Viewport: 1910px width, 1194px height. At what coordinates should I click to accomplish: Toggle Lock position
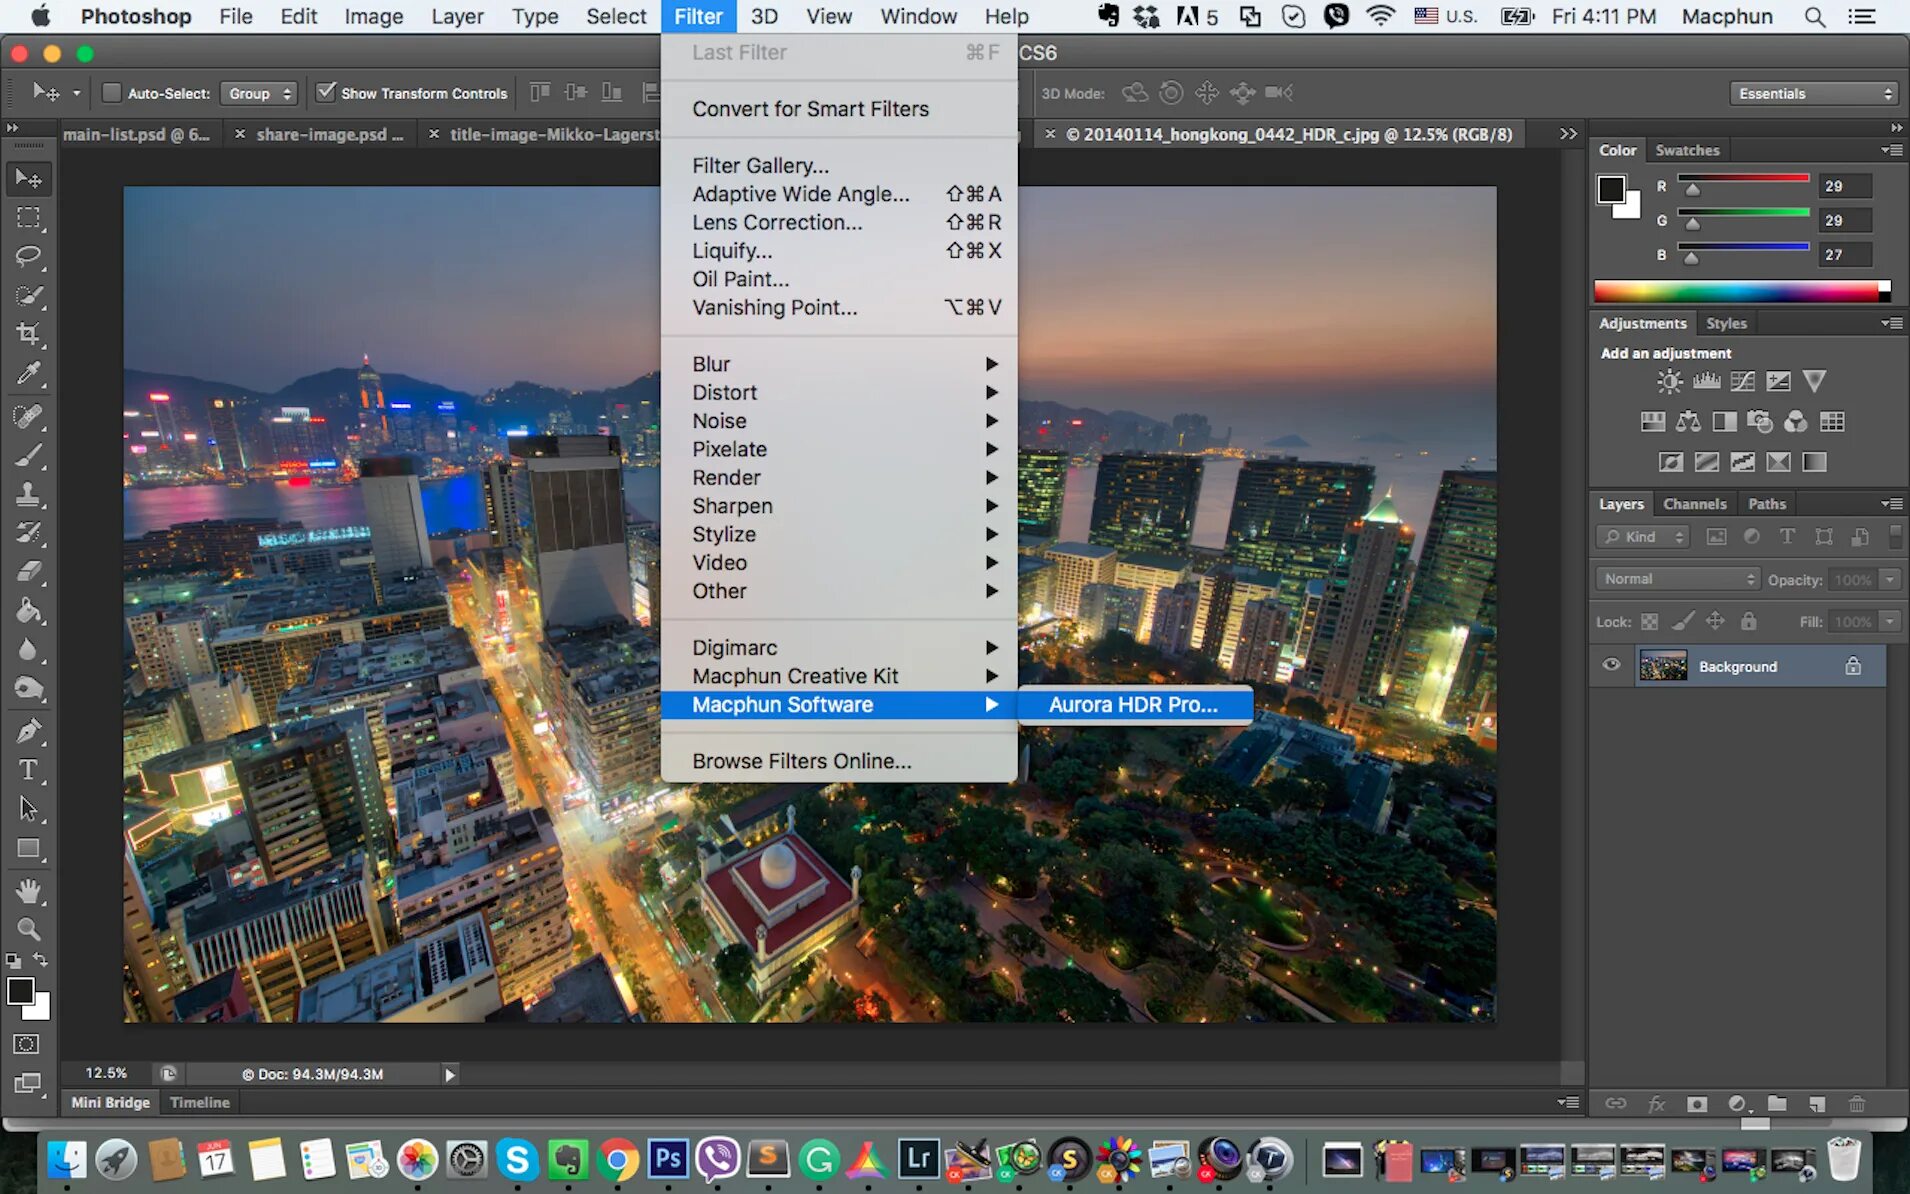coord(1715,622)
